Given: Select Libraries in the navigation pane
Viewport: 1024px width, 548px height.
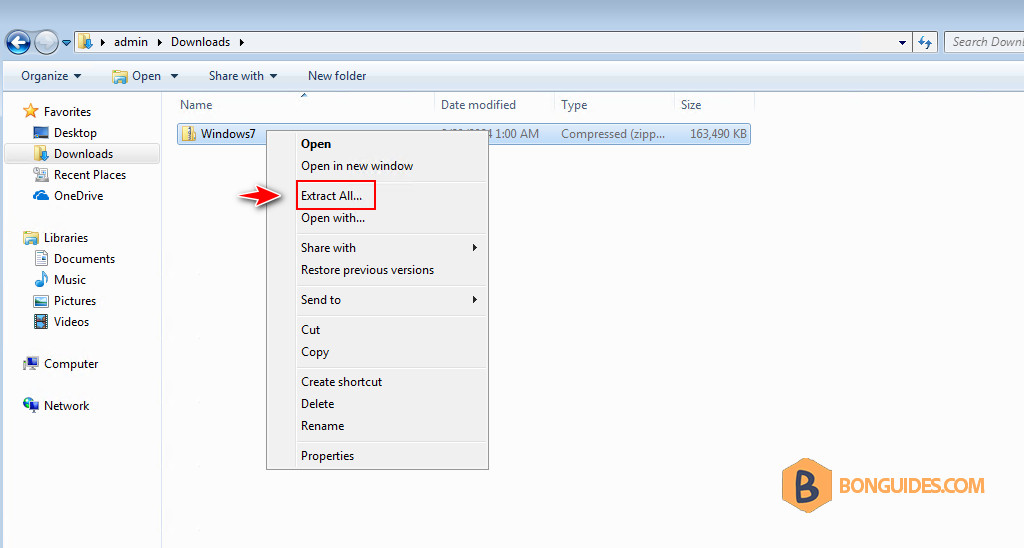Looking at the screenshot, I should tap(66, 238).
